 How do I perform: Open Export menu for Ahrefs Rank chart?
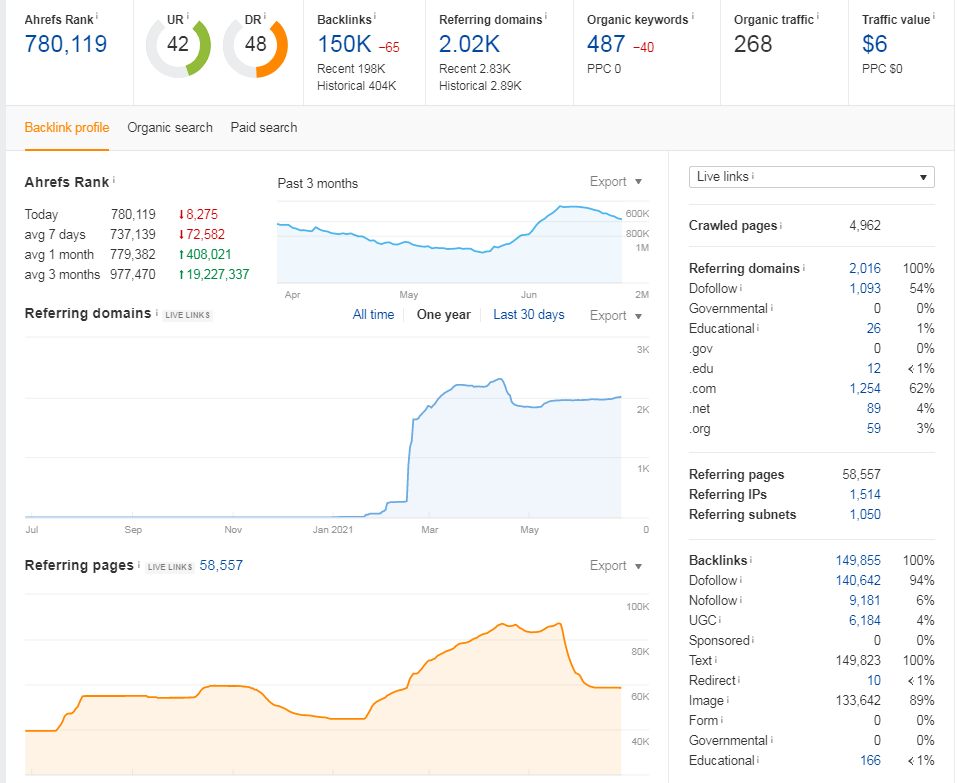[615, 182]
